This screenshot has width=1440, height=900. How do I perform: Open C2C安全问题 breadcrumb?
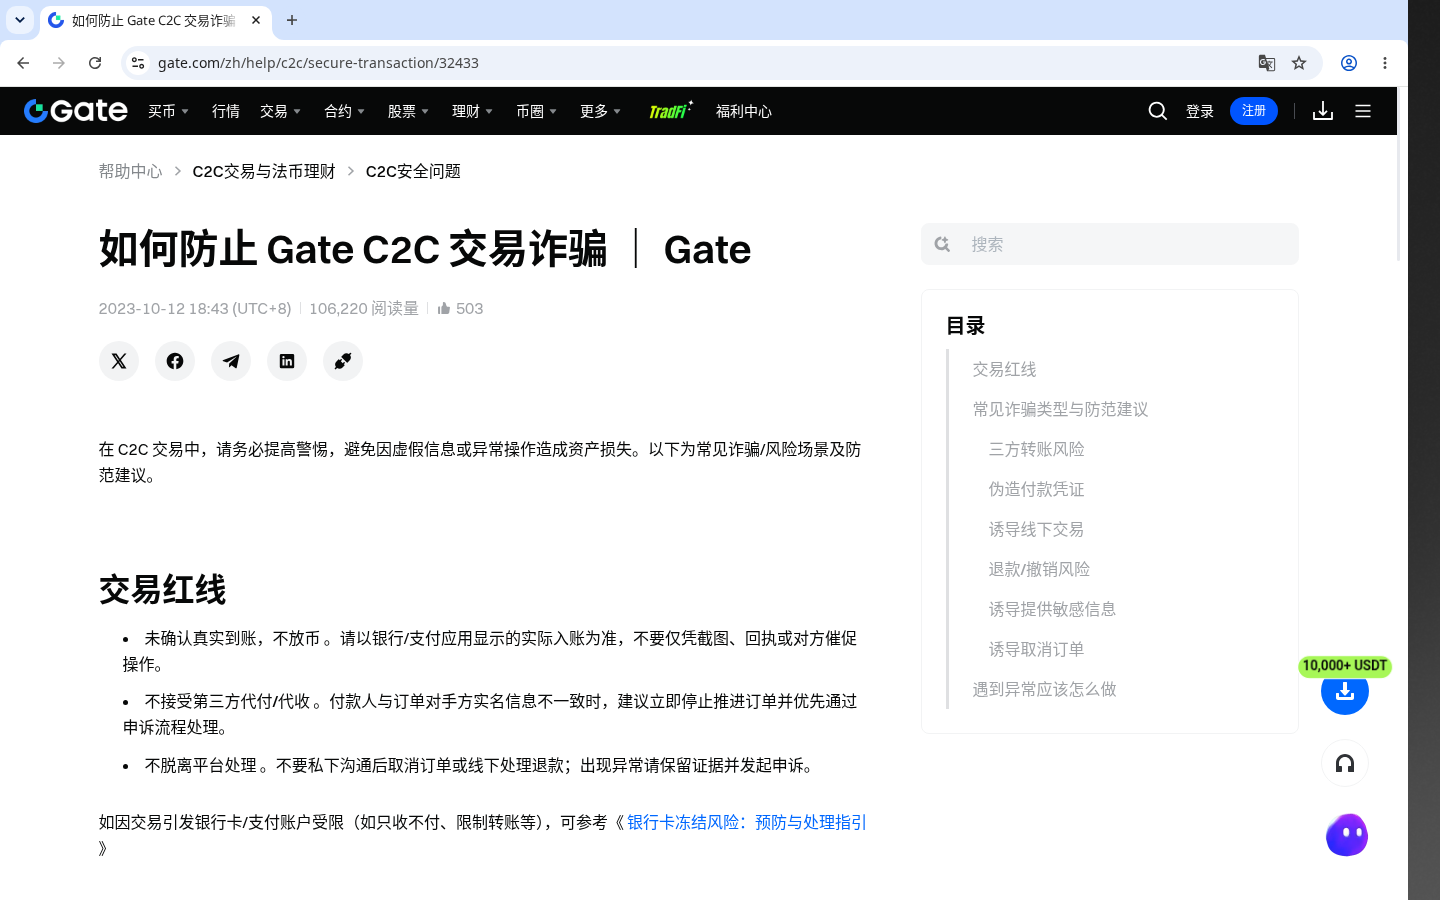pyautogui.click(x=413, y=171)
